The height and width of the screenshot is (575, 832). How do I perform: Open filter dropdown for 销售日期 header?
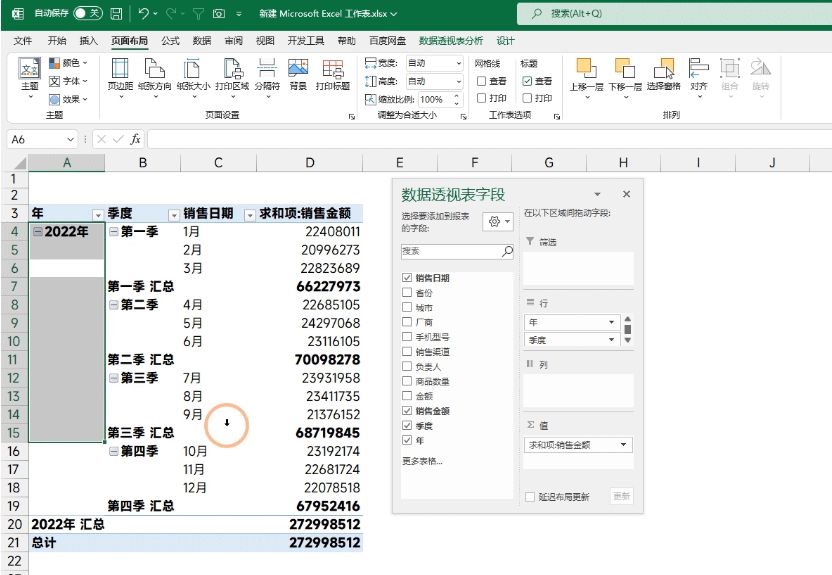click(x=249, y=215)
